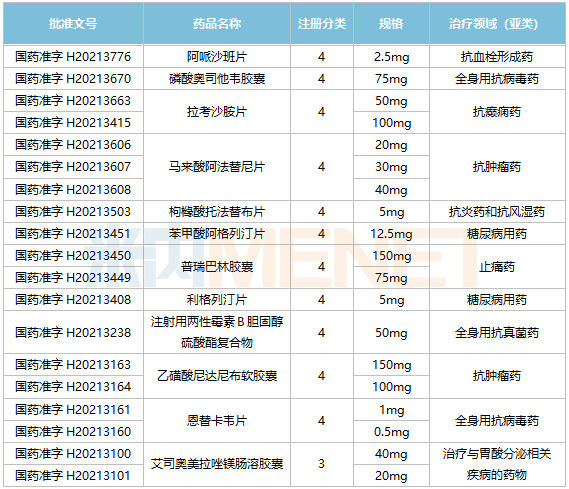Click the 1mg specification cell
Screen dimensions: 569x489
[x=392, y=410]
